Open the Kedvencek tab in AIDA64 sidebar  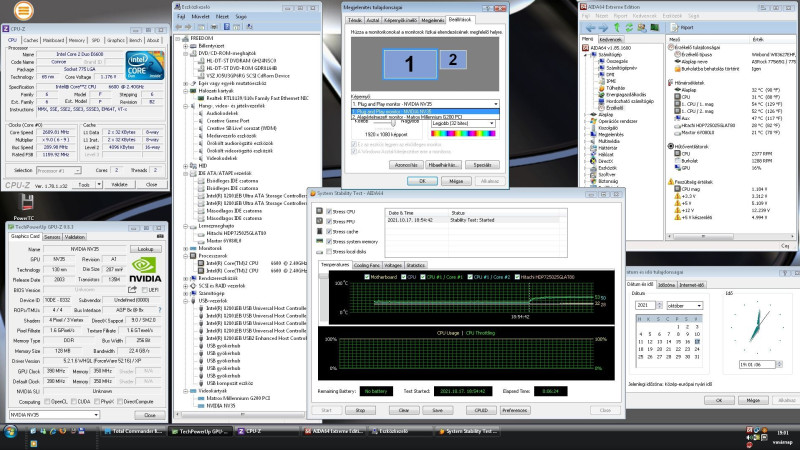611,39
